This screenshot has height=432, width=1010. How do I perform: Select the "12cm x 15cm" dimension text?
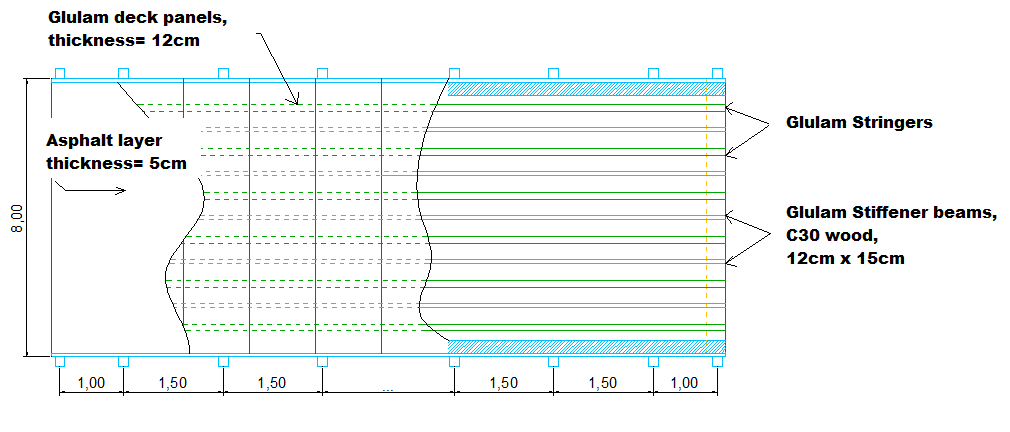point(844,258)
